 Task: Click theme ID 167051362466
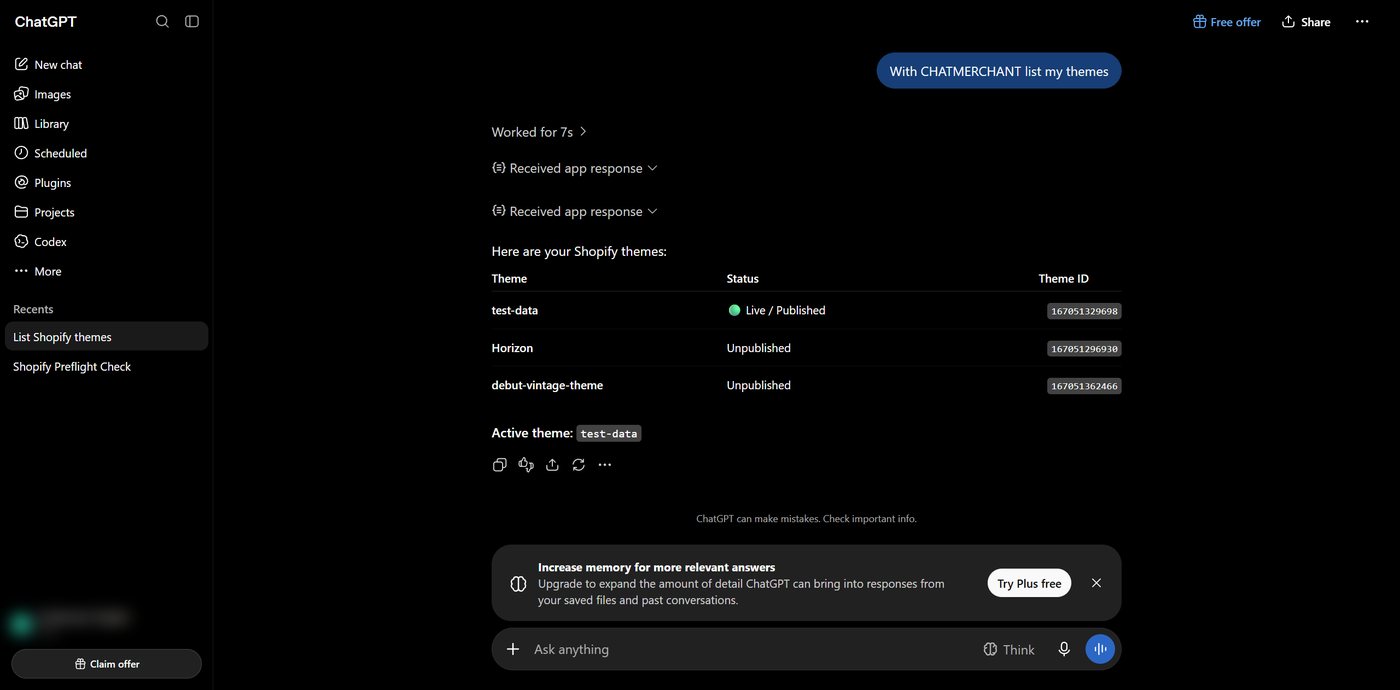[x=1084, y=386]
